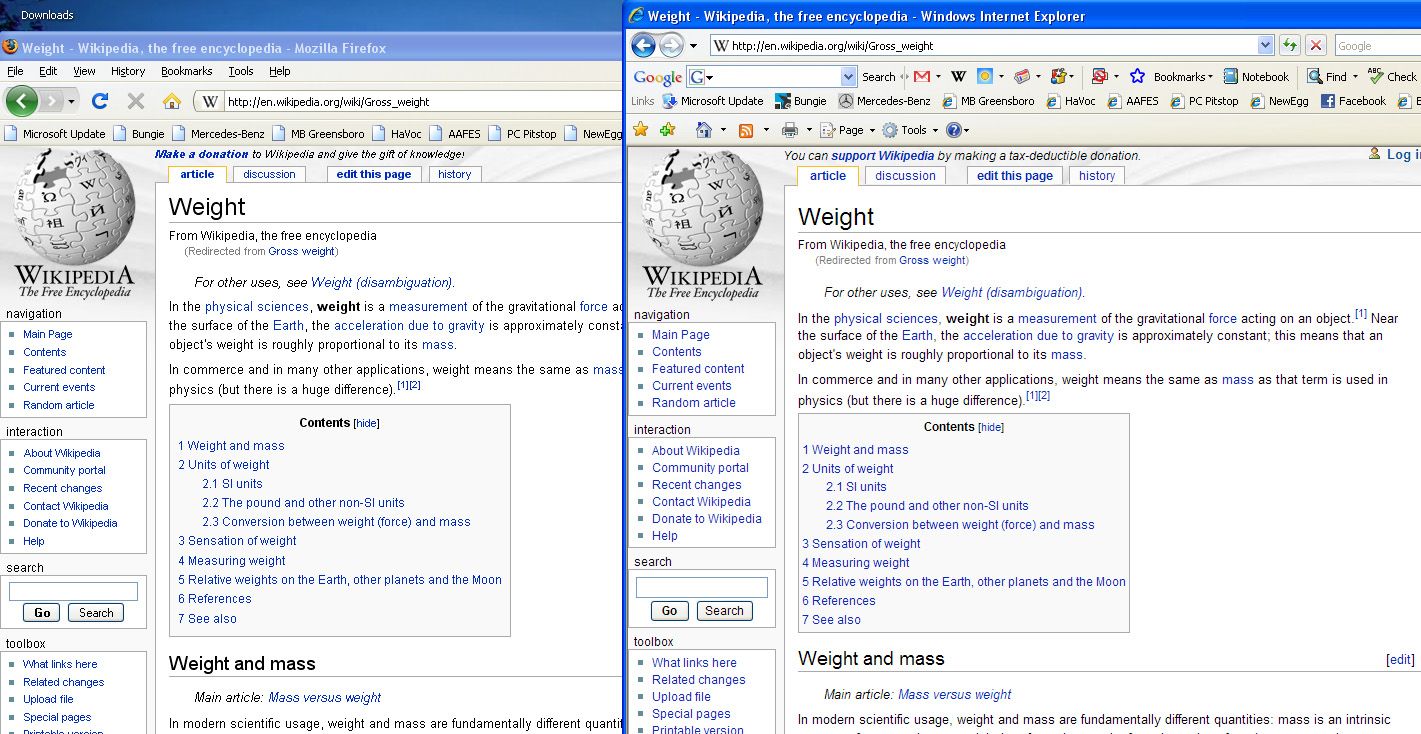This screenshot has height=734, width=1421.
Task: Open Firefox back/forward history dropdown arrow
Action: [71, 101]
